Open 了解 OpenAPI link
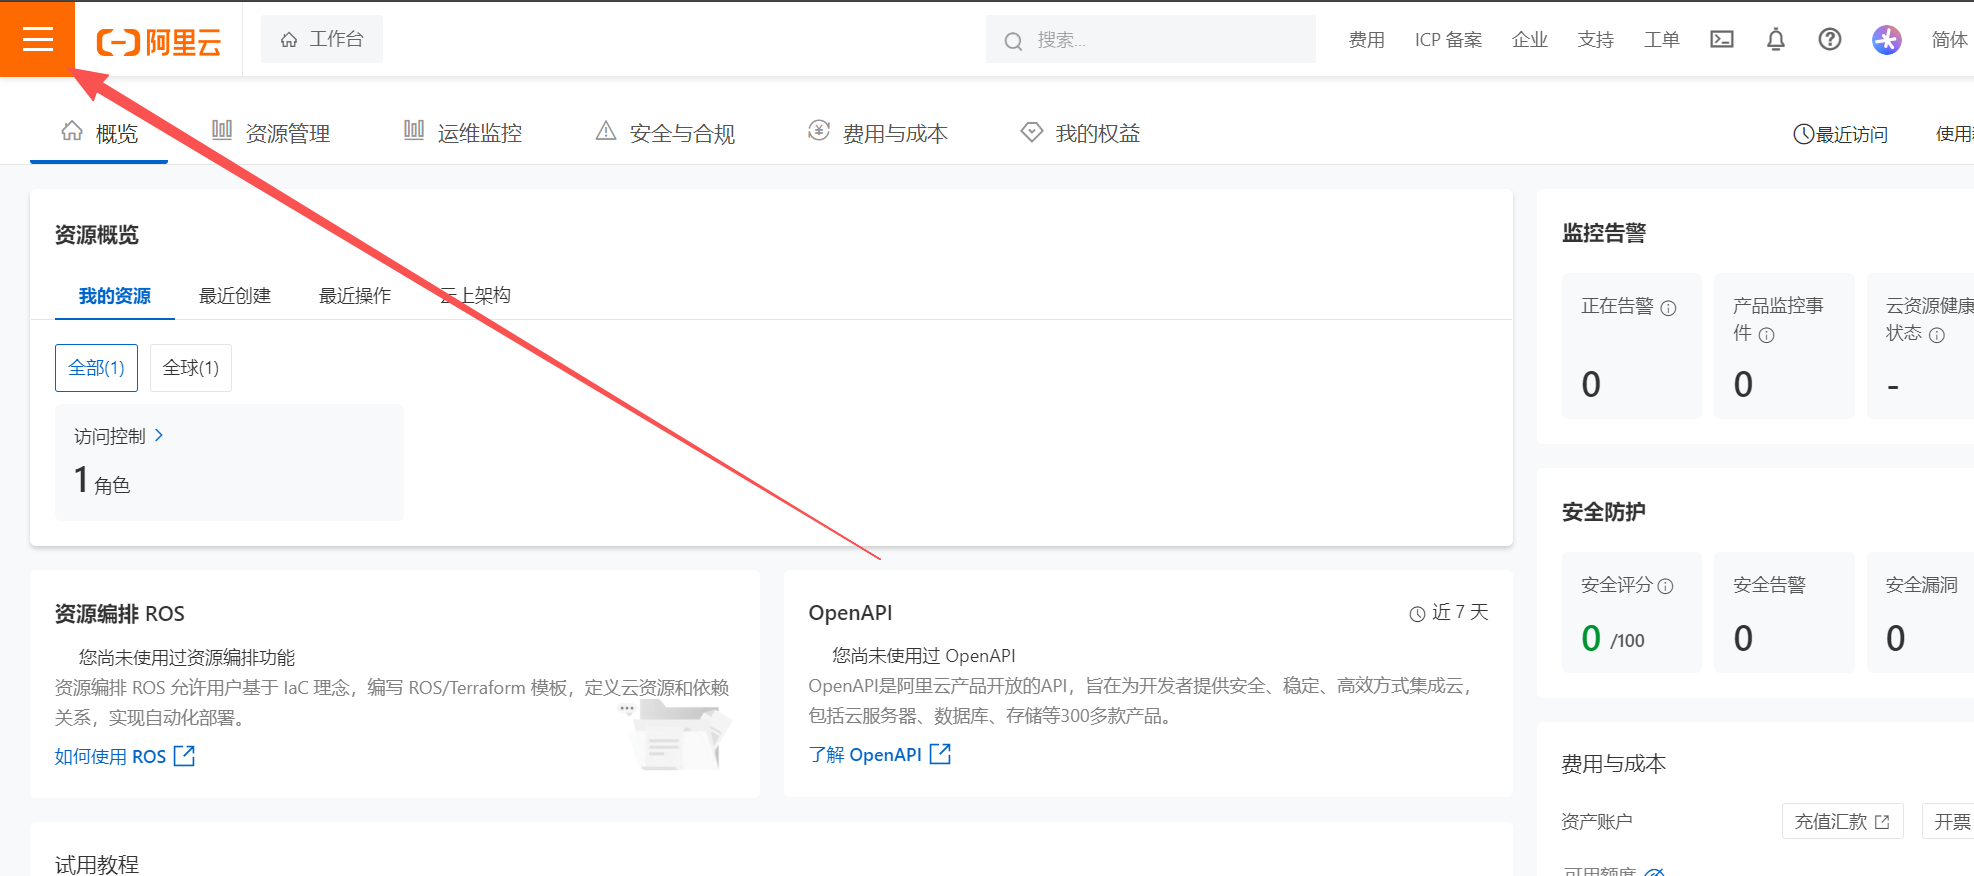Image resolution: width=1974 pixels, height=876 pixels. pos(879,755)
